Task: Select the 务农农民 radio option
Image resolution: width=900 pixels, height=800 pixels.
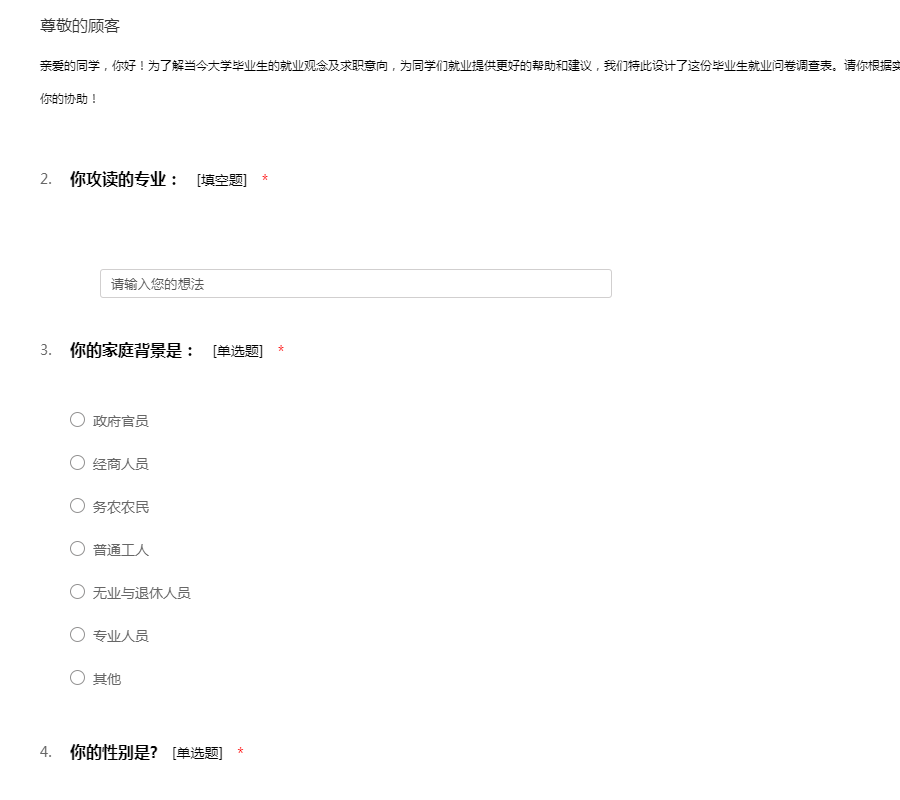Action: (77, 506)
